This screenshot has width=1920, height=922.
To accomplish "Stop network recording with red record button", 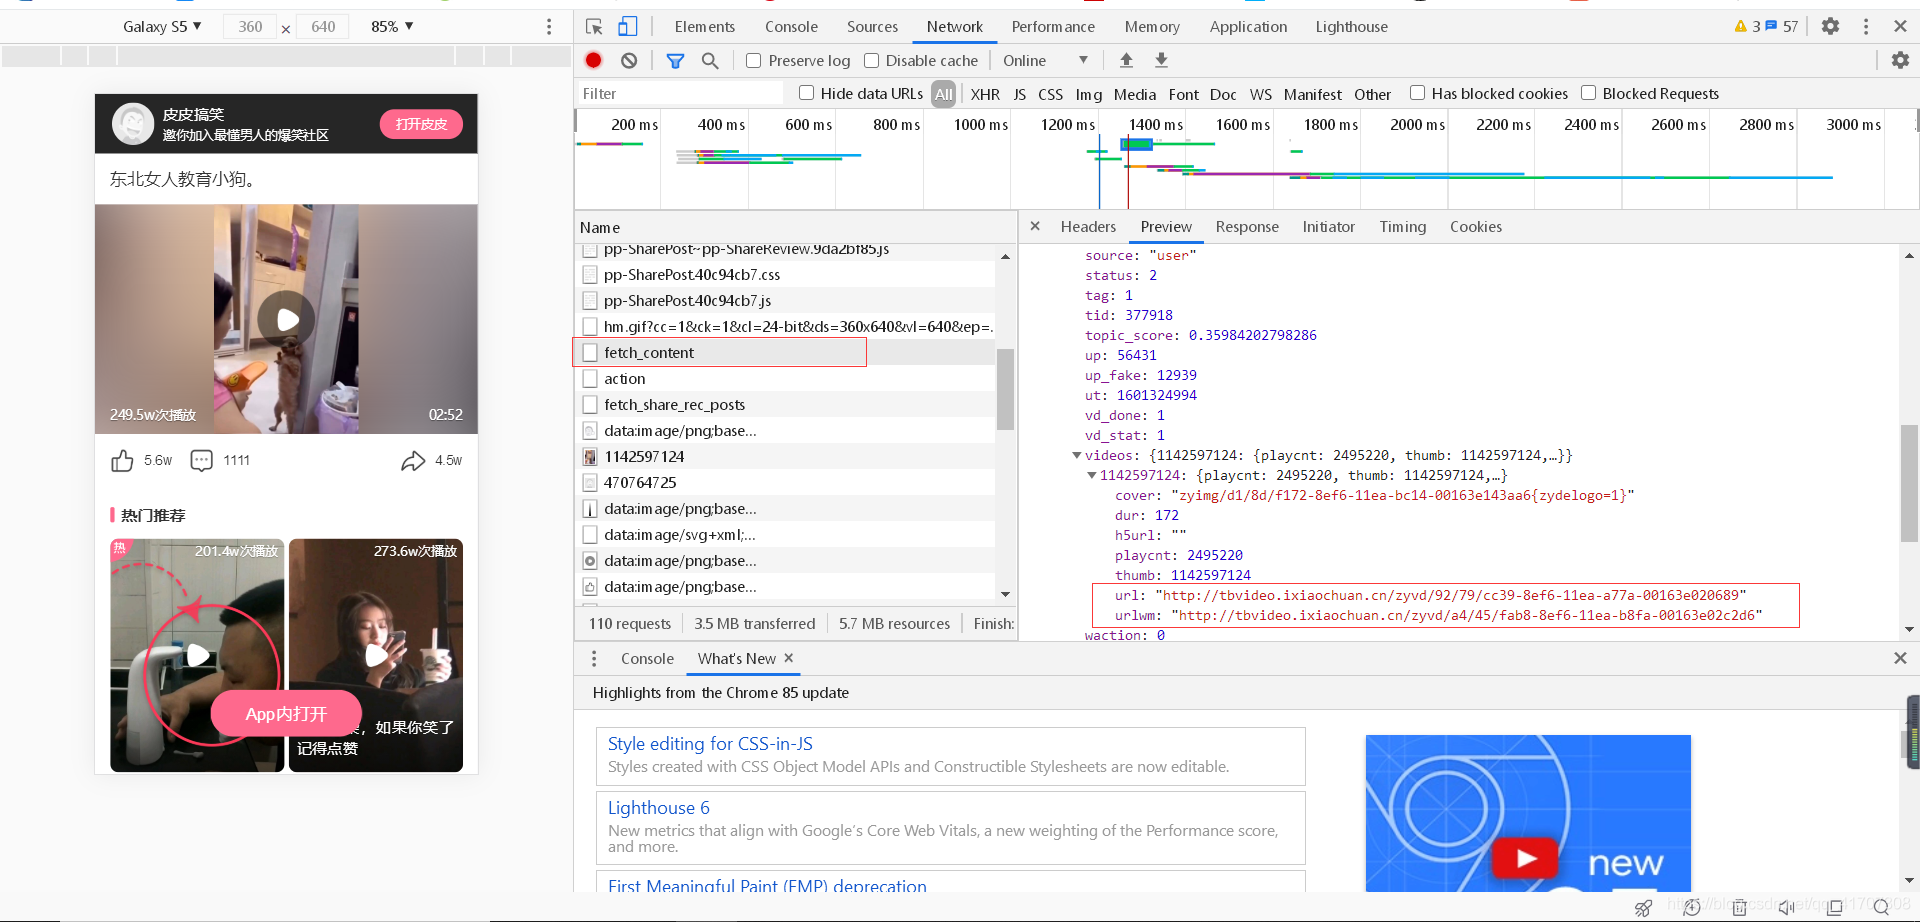I will click(593, 60).
